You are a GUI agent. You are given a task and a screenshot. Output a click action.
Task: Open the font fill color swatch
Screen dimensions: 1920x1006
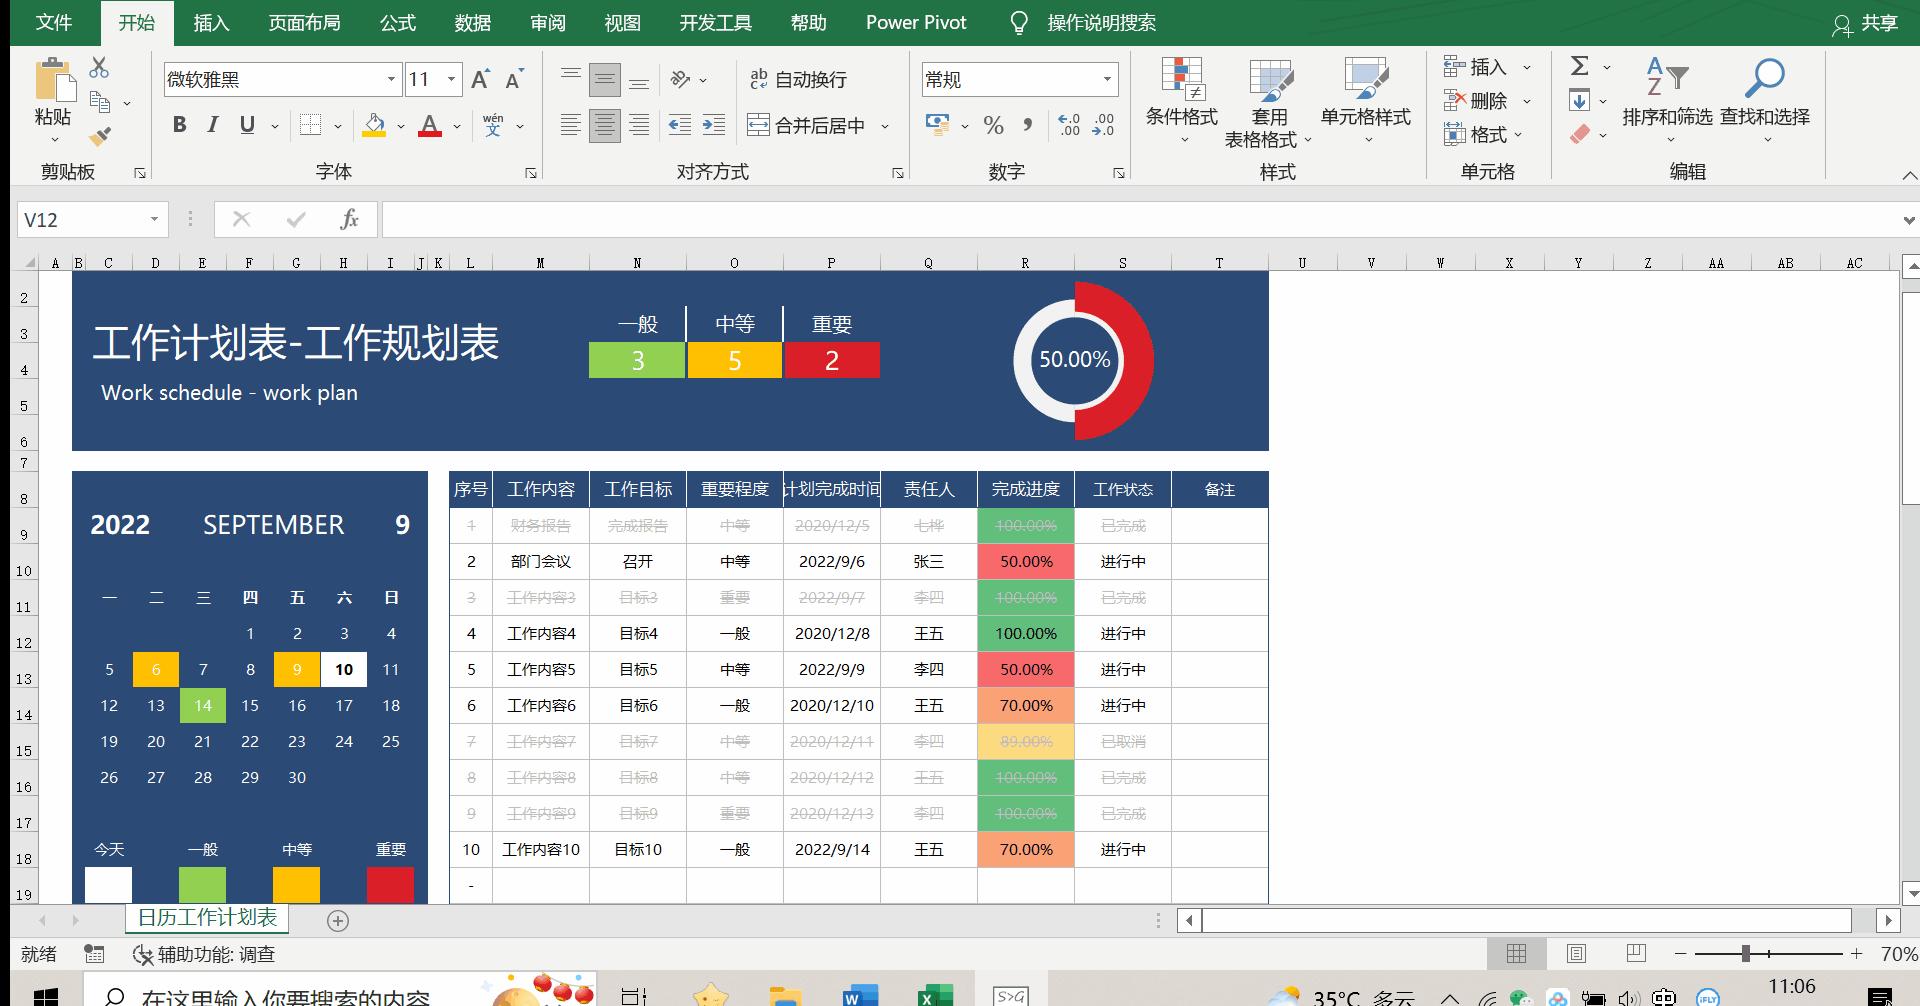pyautogui.click(x=373, y=126)
